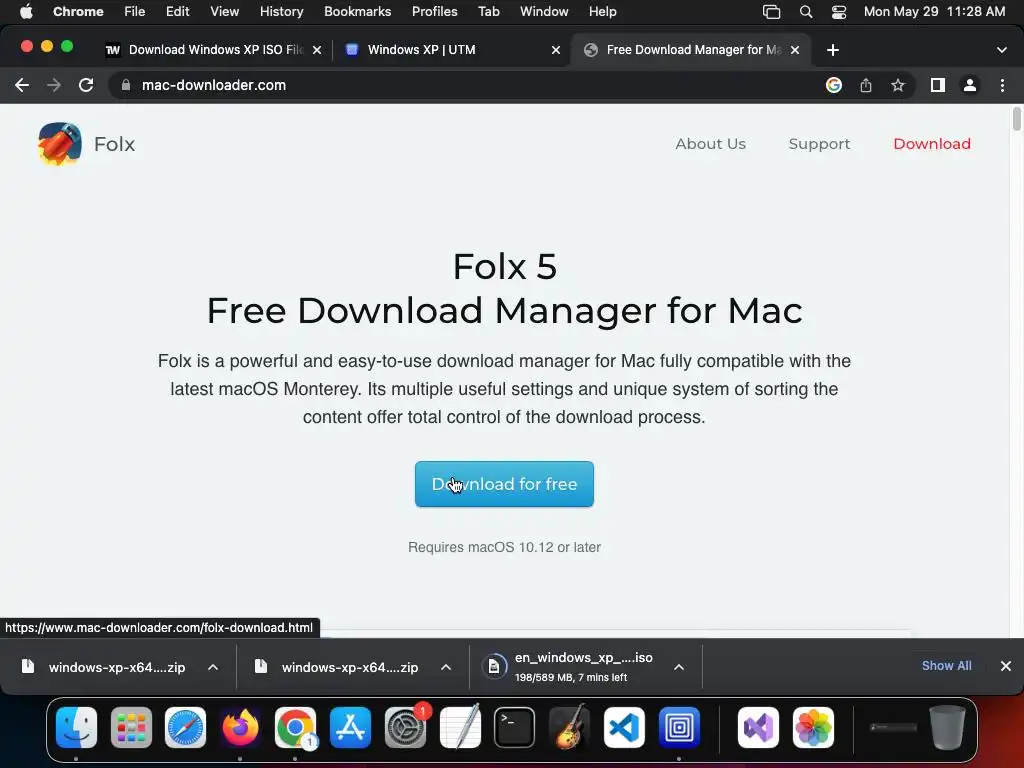
Task: Close the Free Download Manager tab
Action: click(795, 50)
